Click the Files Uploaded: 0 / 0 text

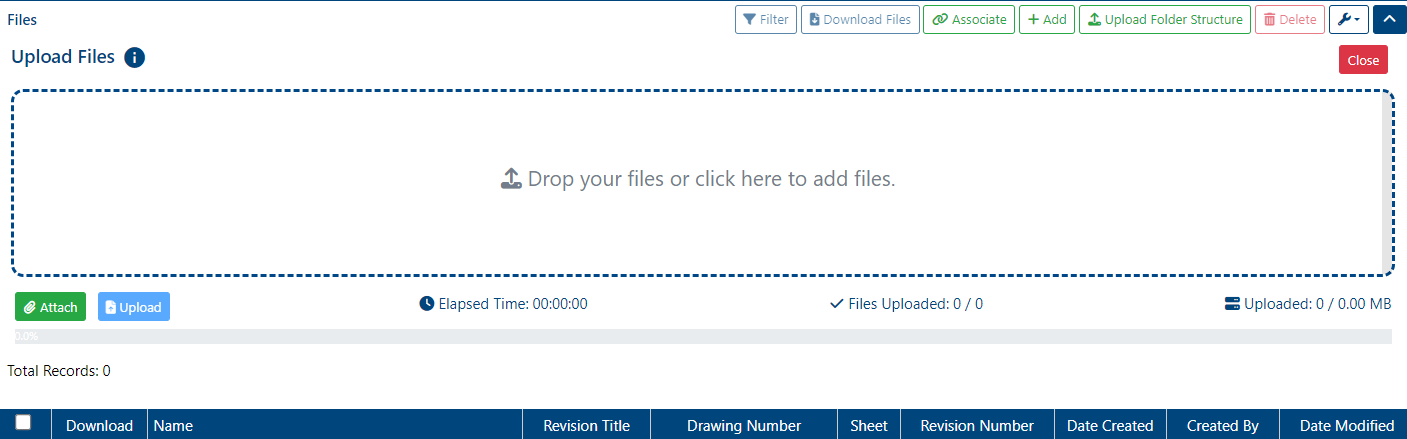[x=916, y=304]
